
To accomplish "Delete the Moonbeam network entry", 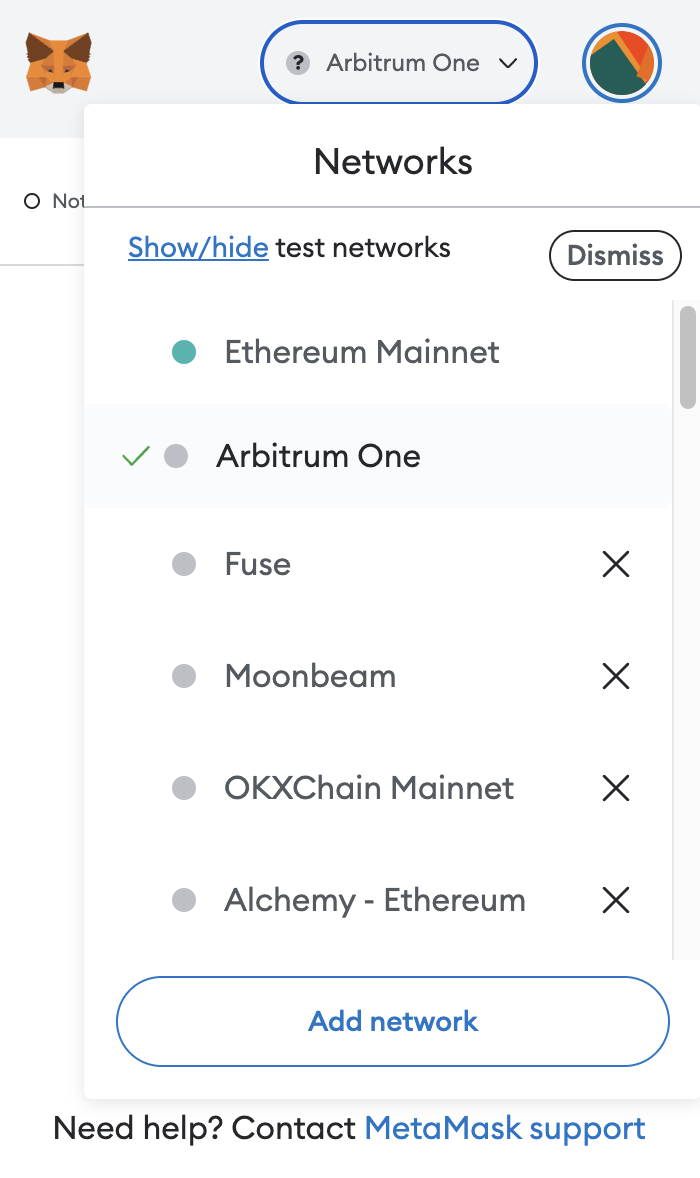I will [x=616, y=677].
